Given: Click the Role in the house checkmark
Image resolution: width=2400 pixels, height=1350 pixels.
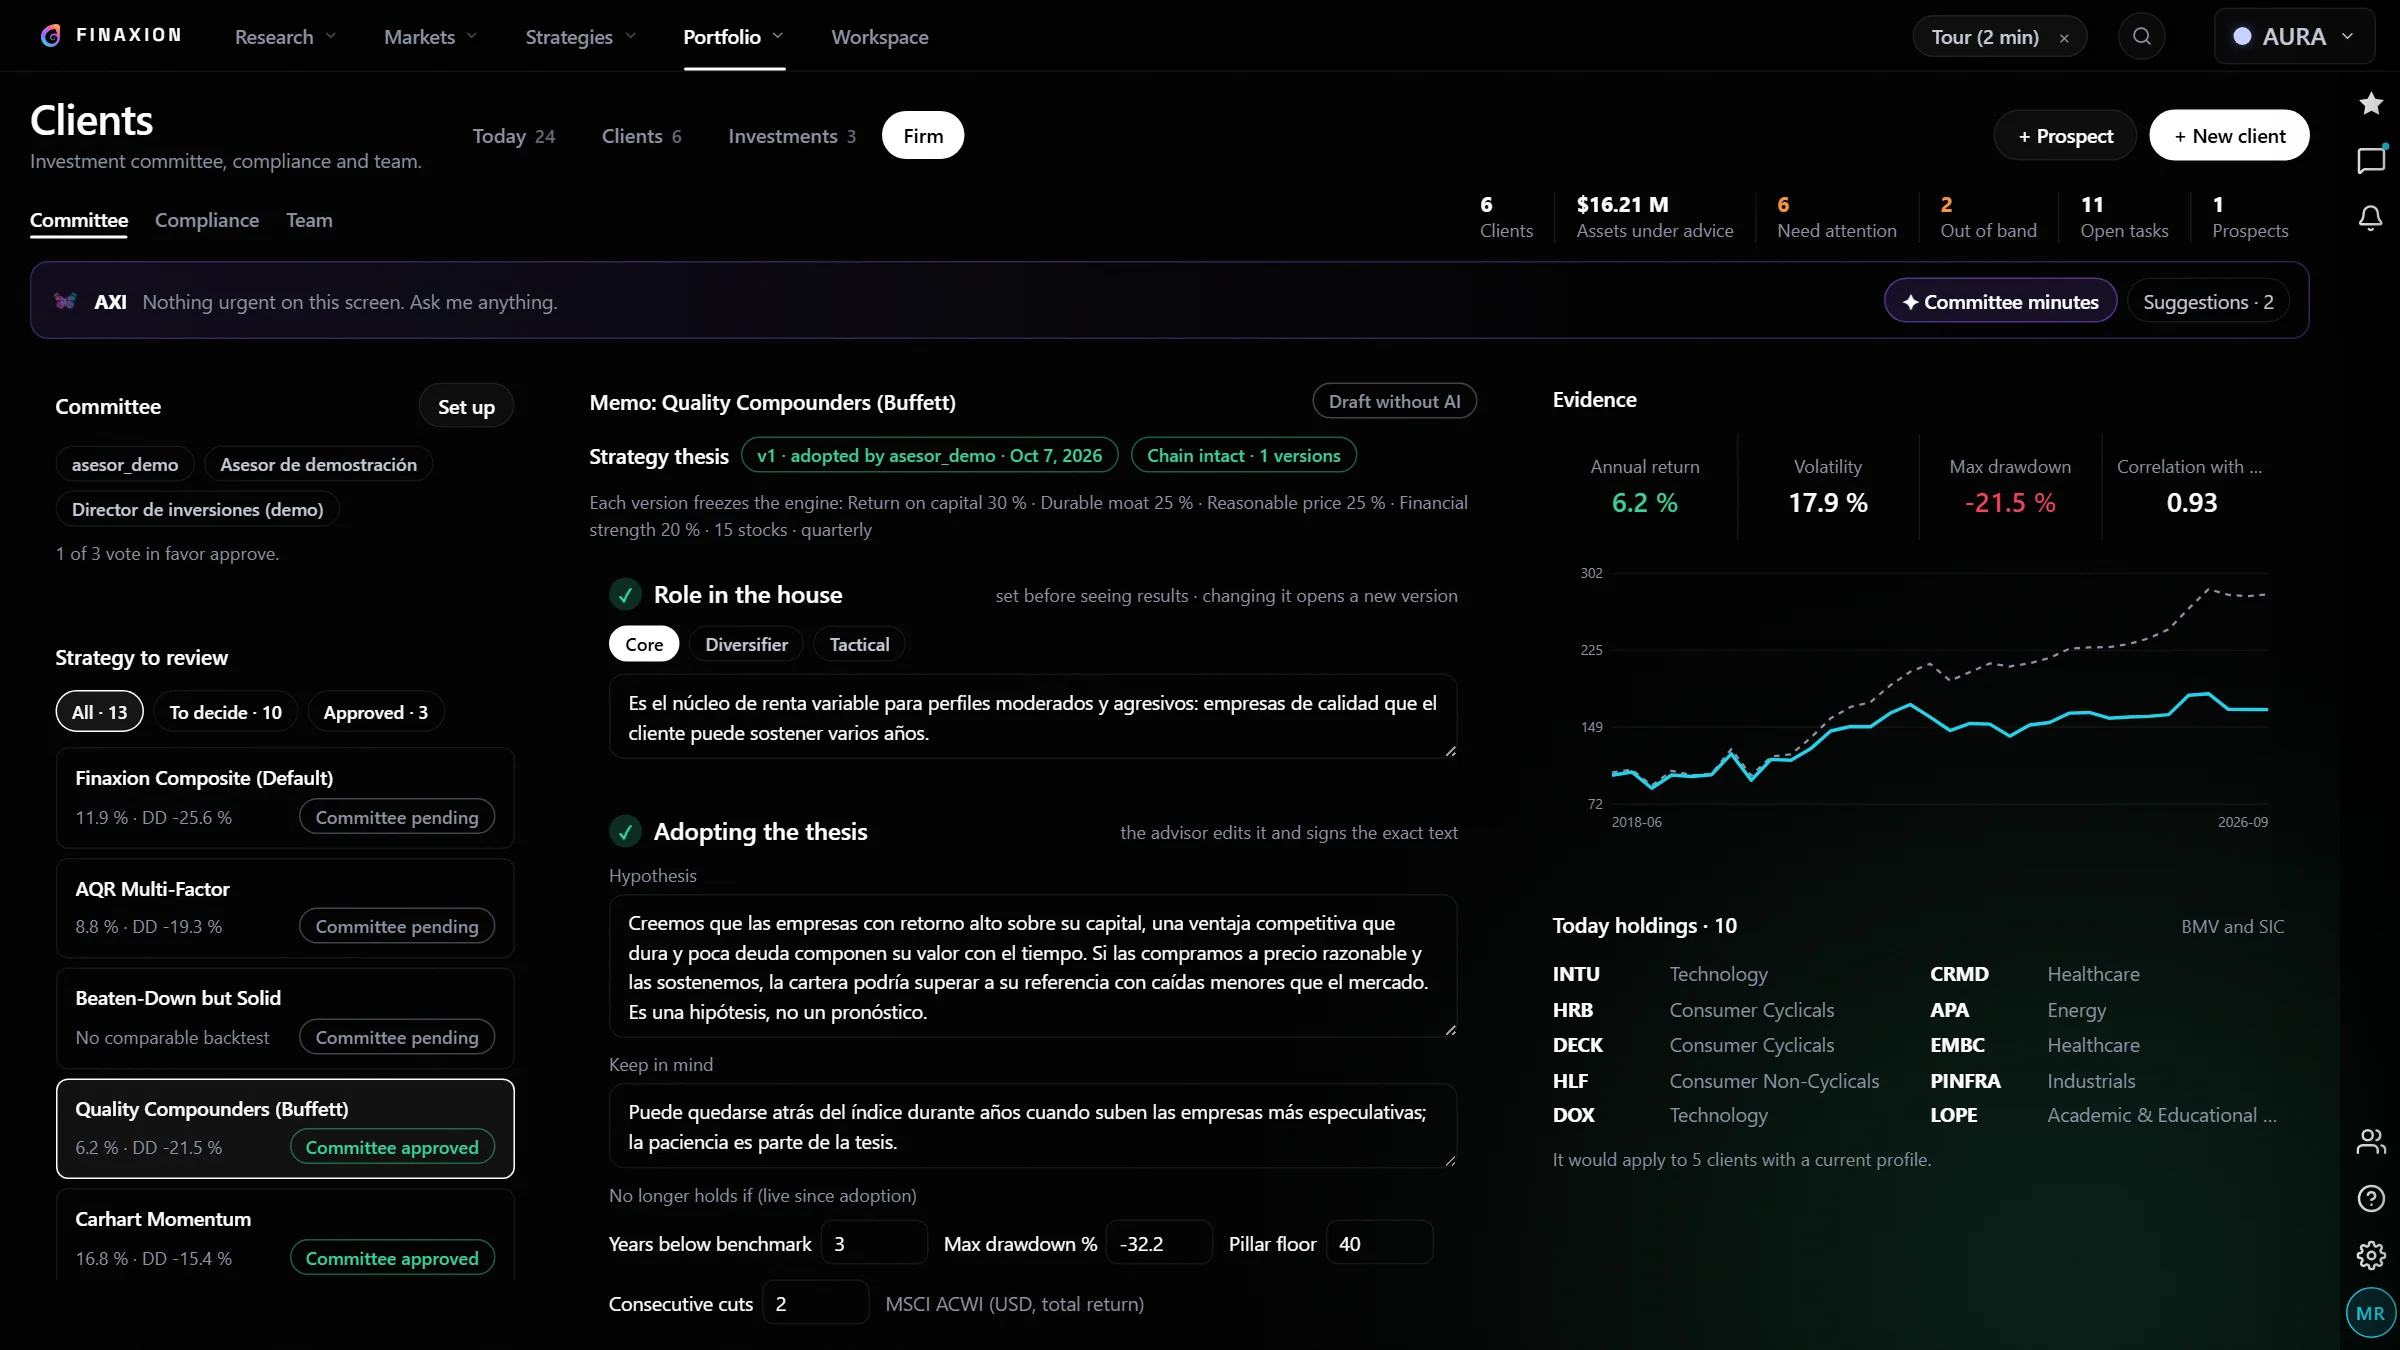Looking at the screenshot, I should click(625, 595).
